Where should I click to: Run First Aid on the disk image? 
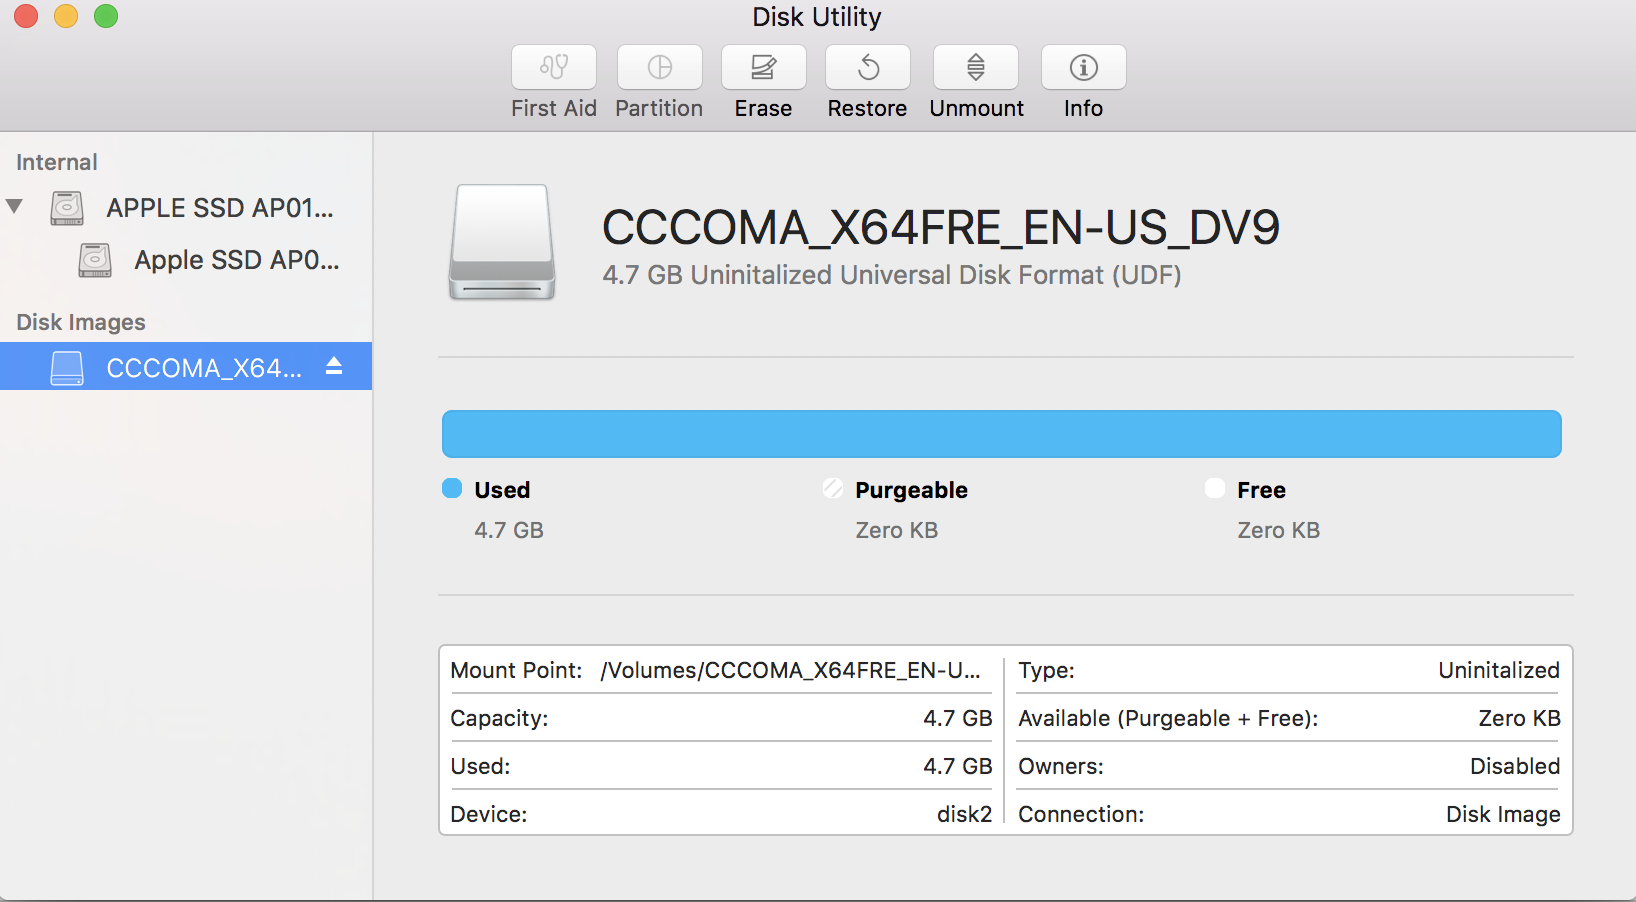[x=553, y=80]
